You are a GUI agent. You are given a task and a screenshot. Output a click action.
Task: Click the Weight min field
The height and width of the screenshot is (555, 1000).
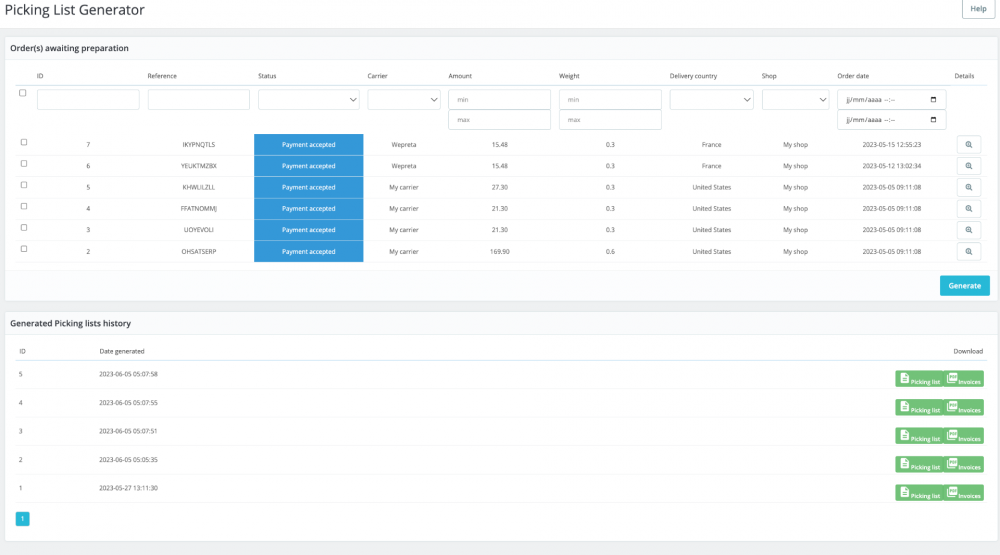(610, 100)
